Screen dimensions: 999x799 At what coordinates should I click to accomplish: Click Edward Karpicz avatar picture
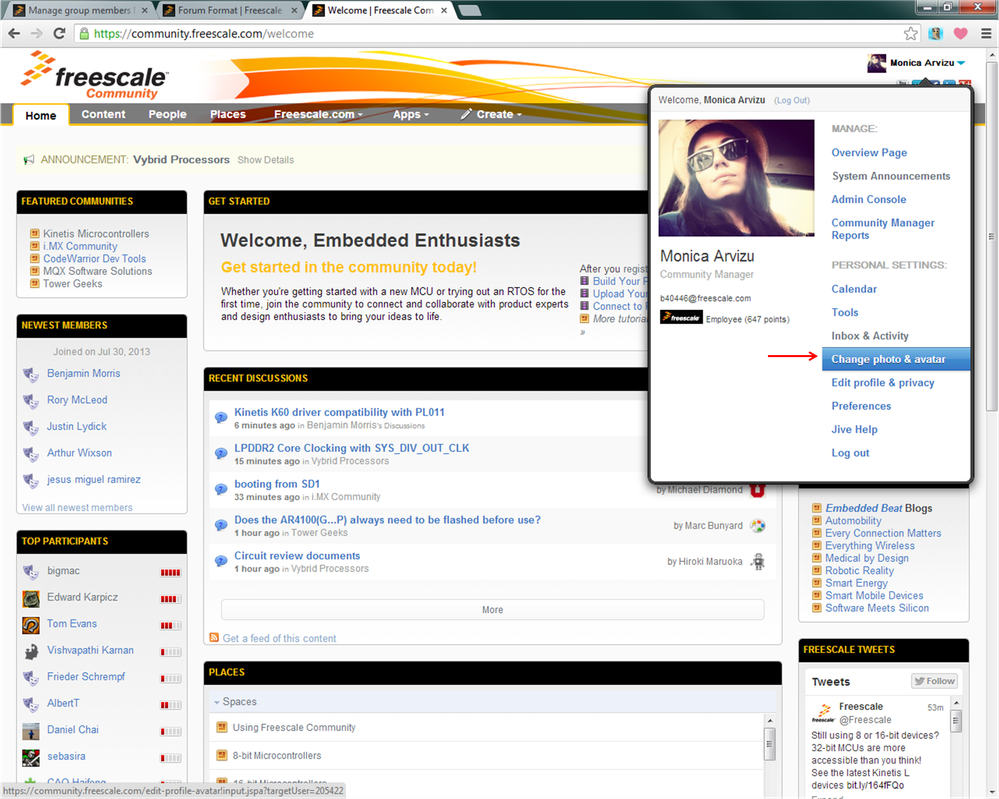[31, 598]
